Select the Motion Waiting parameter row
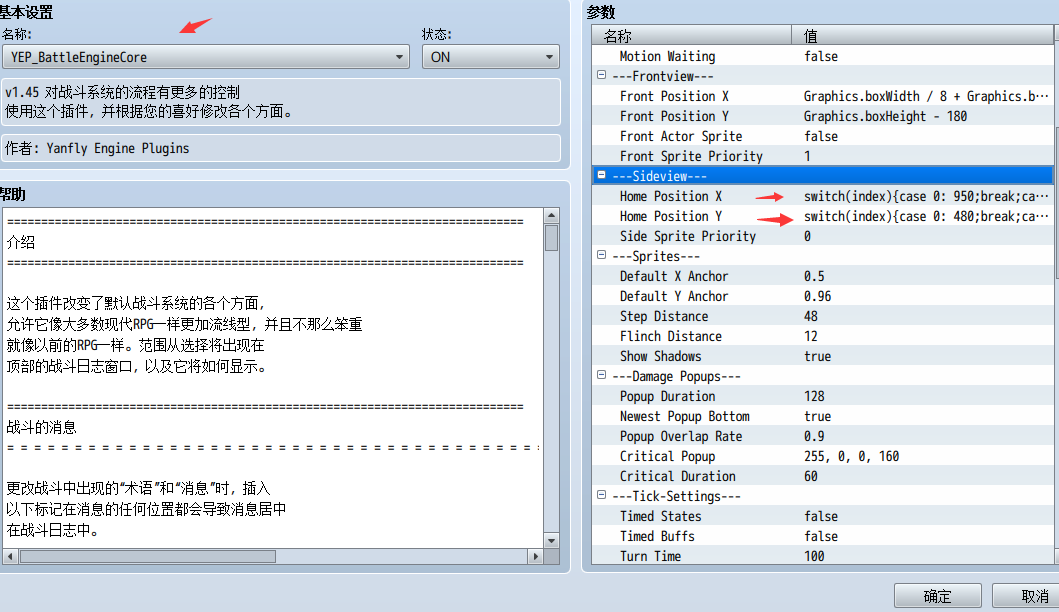Screen dimensions: 1059x612 coord(823,56)
